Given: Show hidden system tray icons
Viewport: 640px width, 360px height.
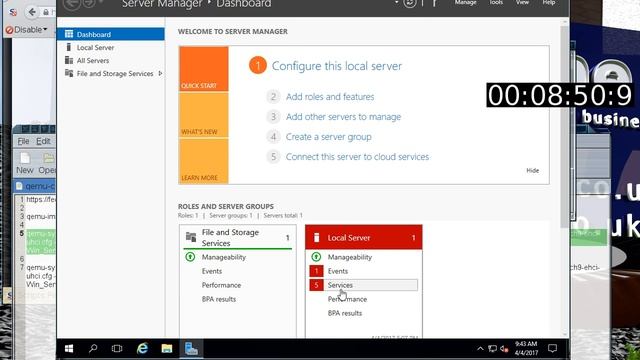Looking at the screenshot, I should 480,349.
